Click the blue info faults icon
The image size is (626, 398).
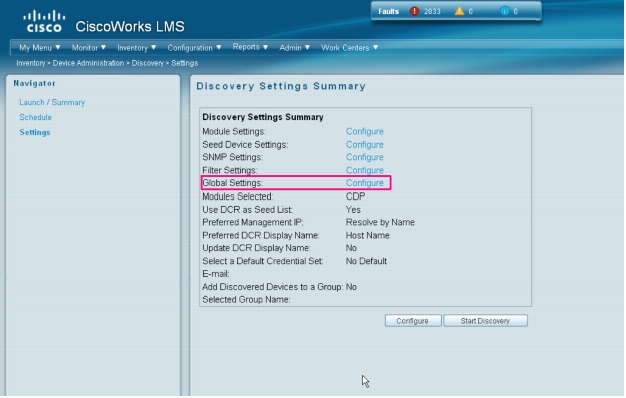505,11
